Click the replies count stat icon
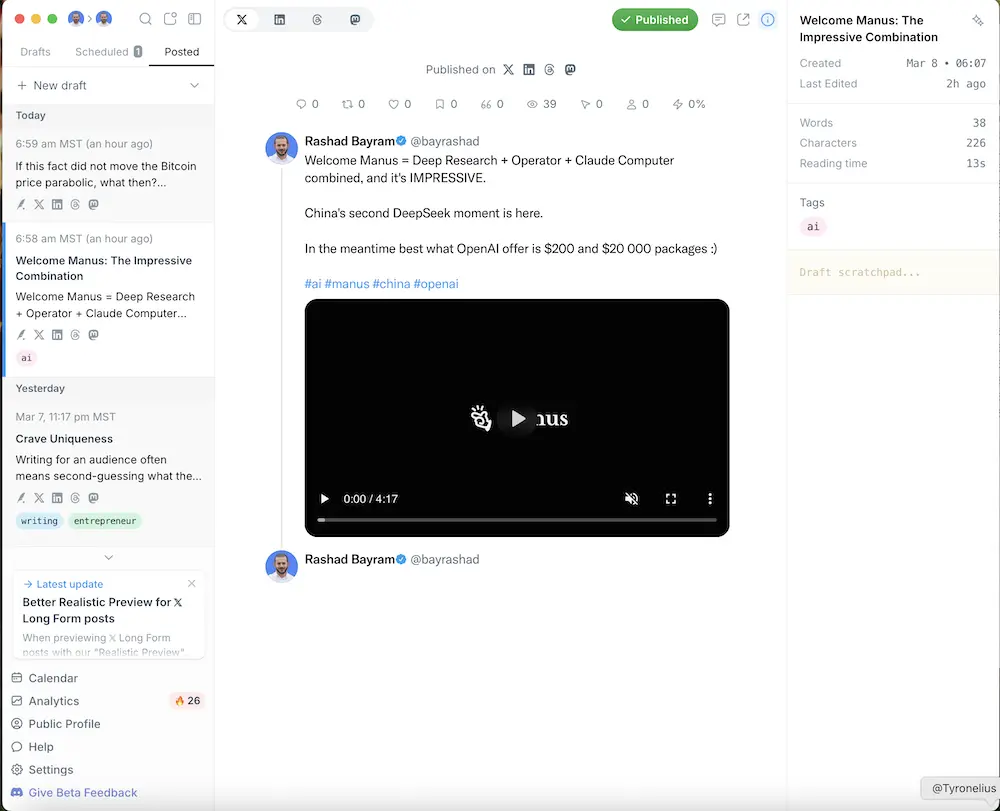 [x=301, y=104]
